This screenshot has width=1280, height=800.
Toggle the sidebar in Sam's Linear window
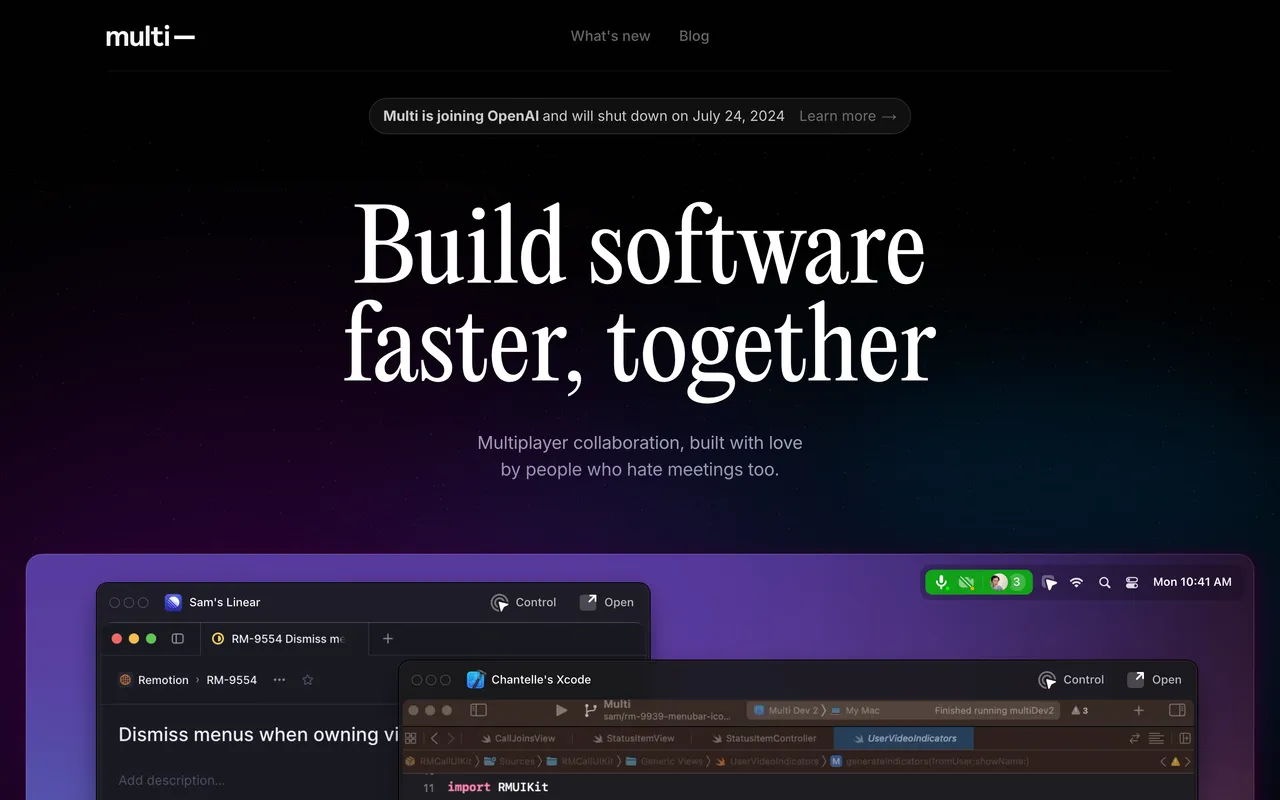[178, 638]
